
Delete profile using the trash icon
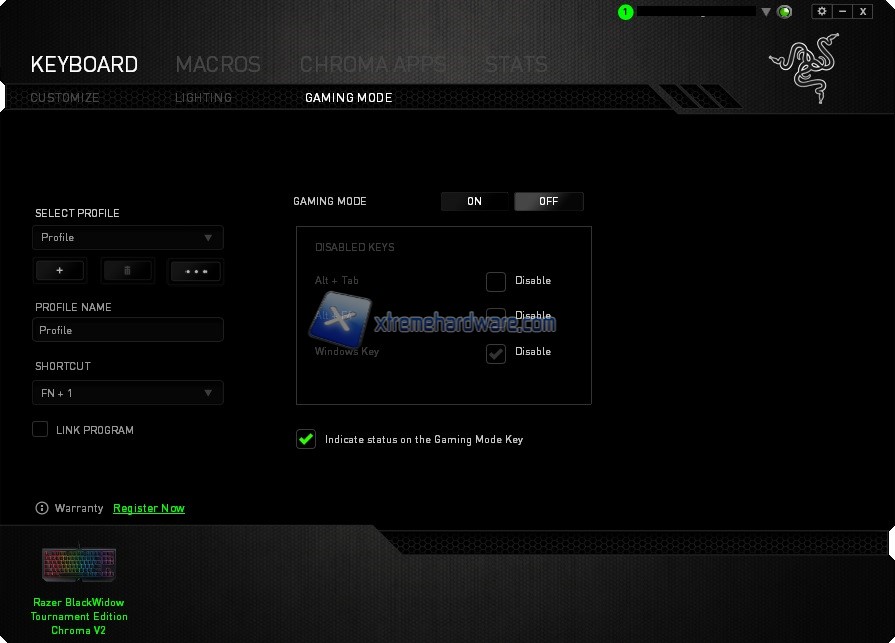click(x=128, y=270)
